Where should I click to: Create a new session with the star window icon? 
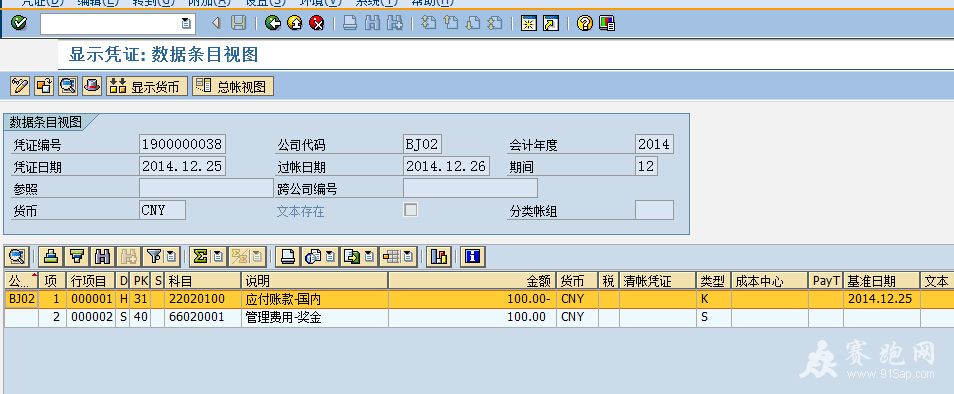(529, 24)
